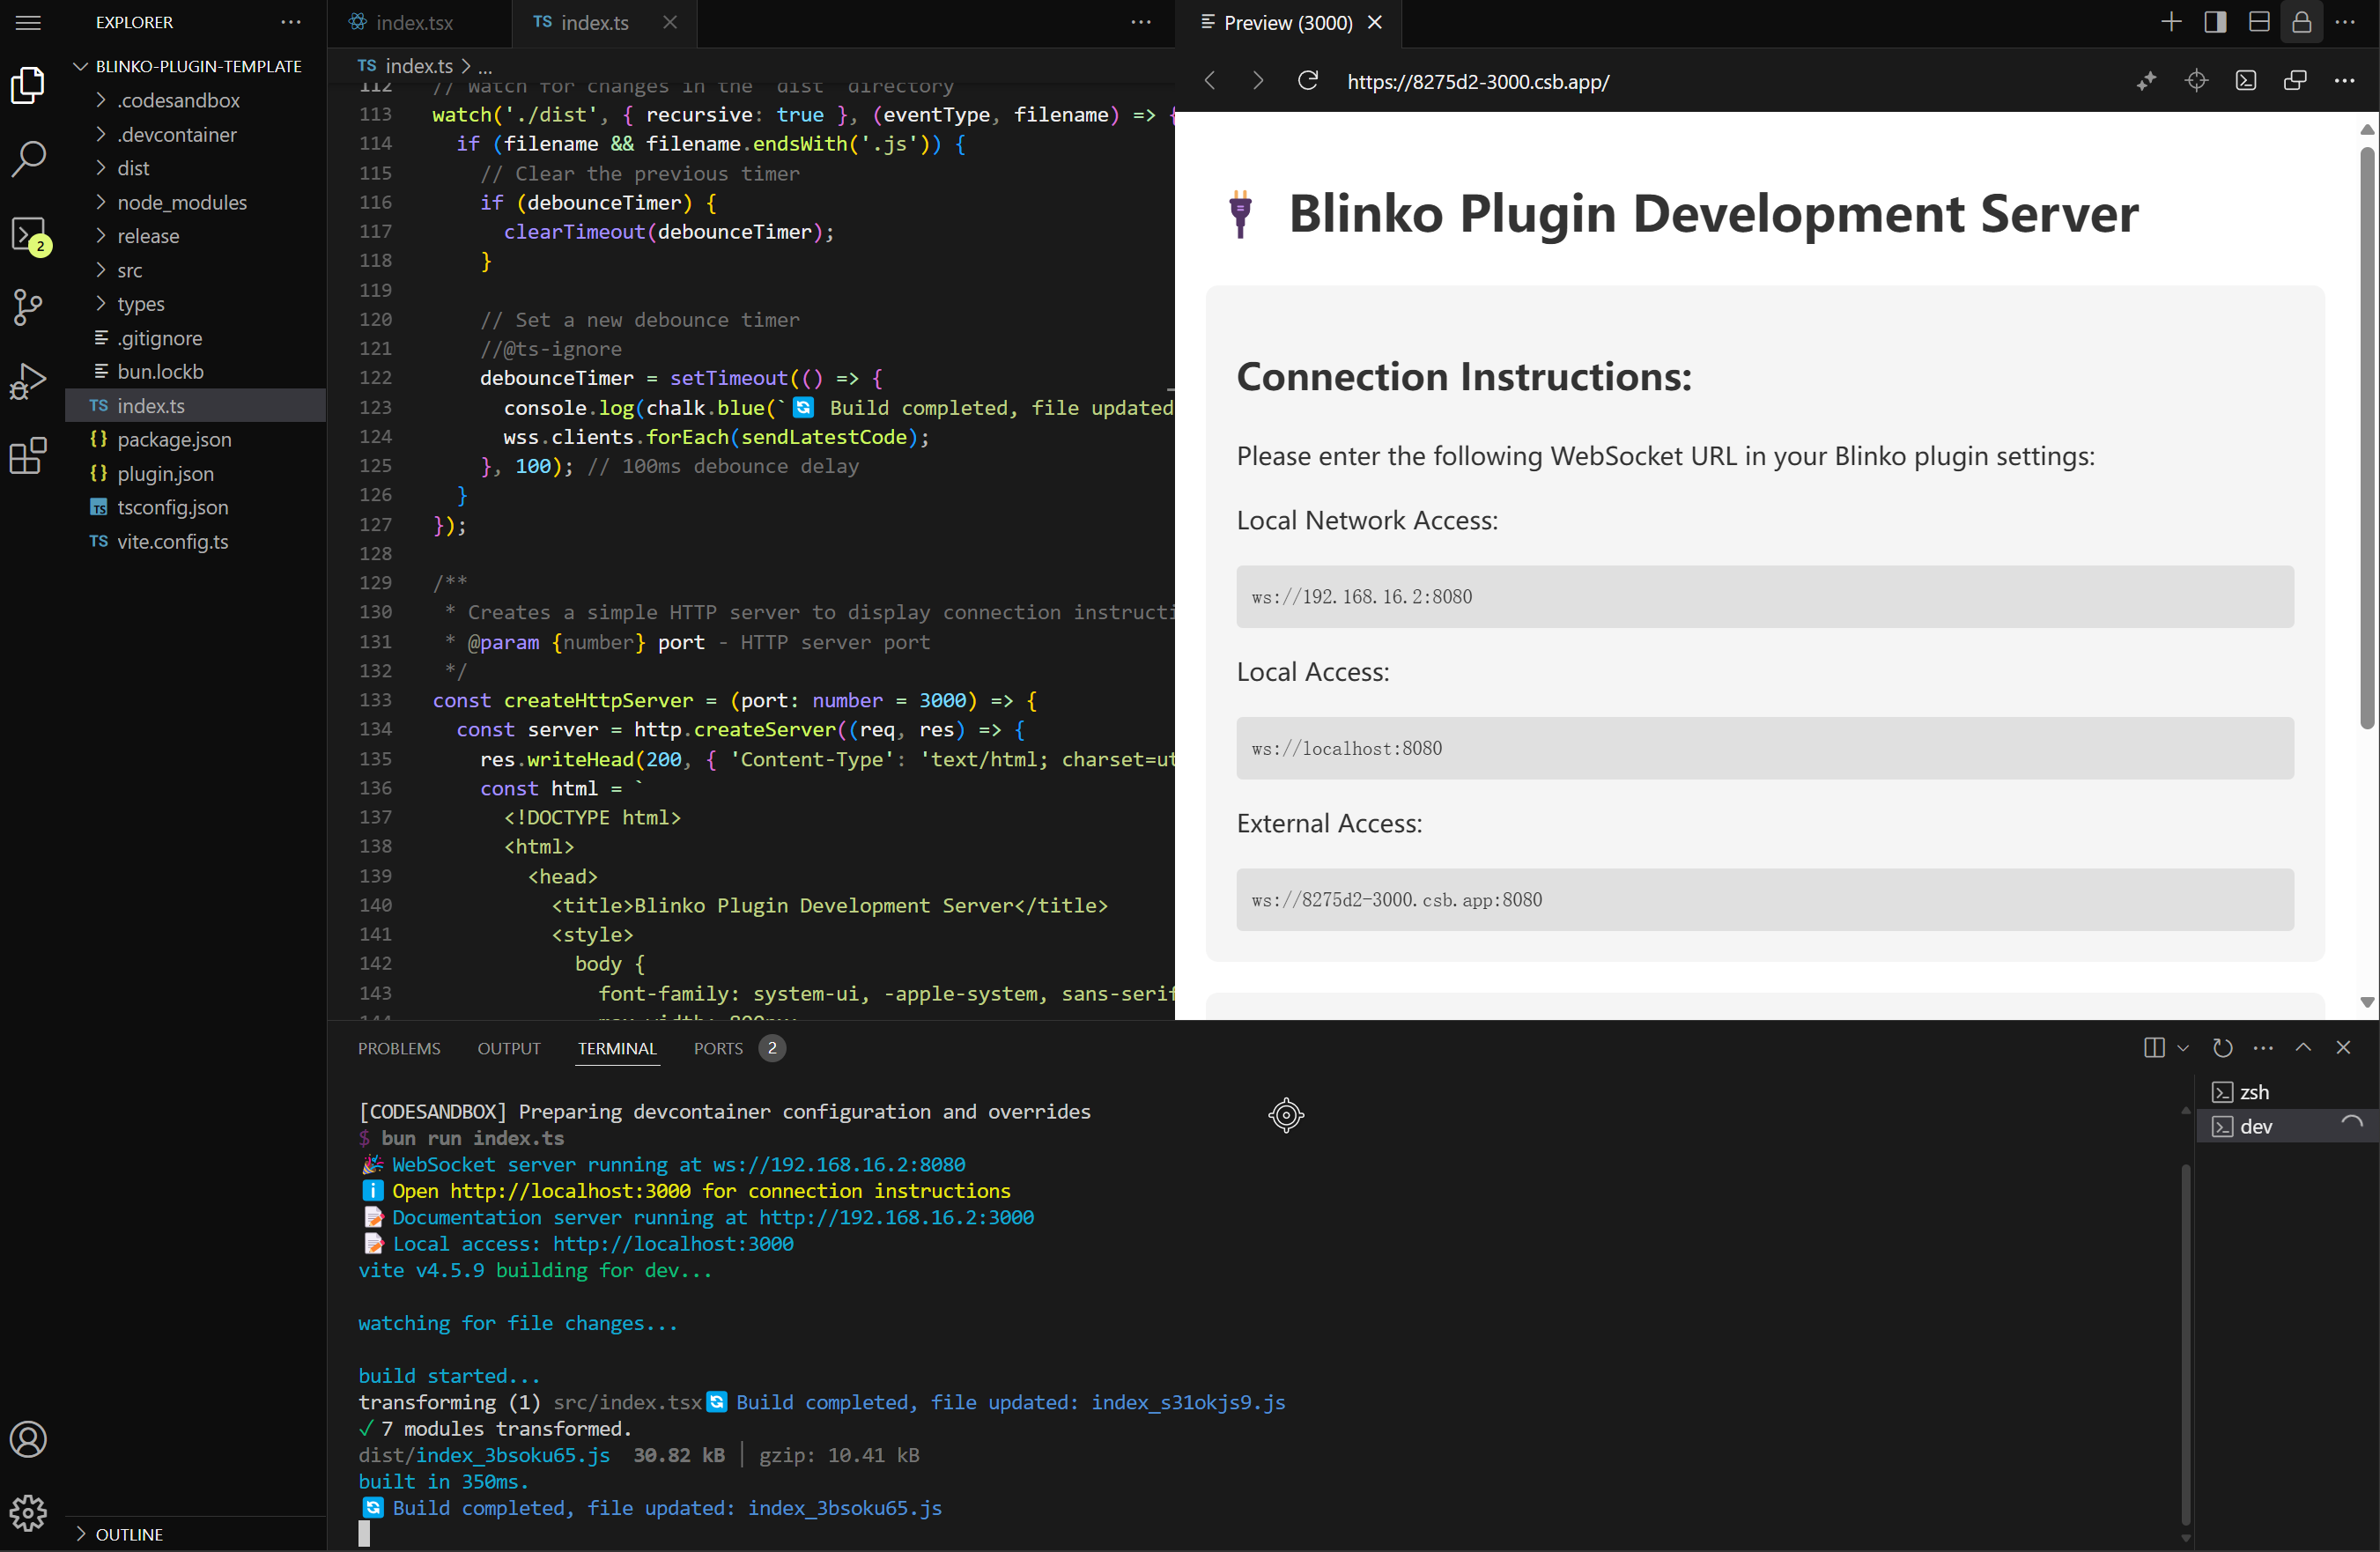Open plugin.json in explorer
This screenshot has width=2380, height=1552.
(195, 473)
